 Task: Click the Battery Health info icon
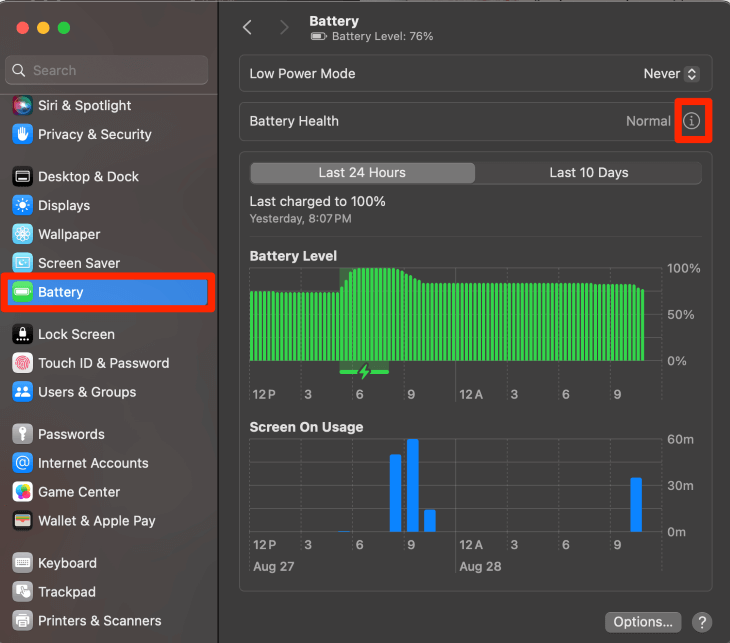coord(692,121)
